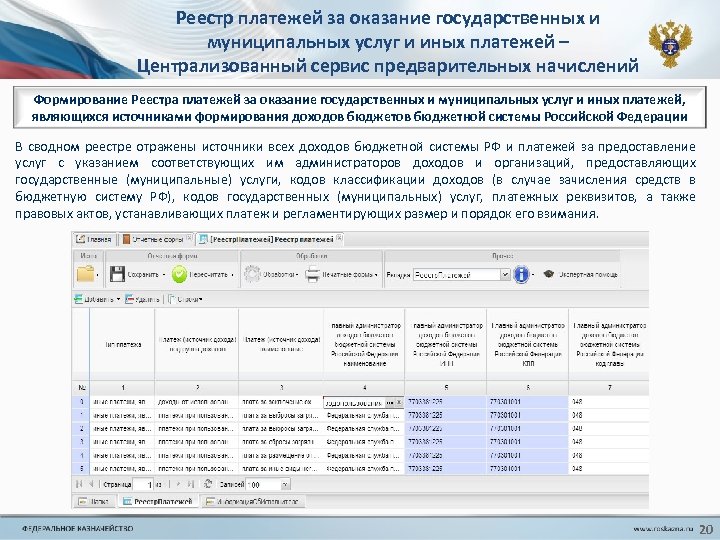The image size is (720, 540).
Task: Open the Сохранить dropdown arrow
Action: pyautogui.click(x=164, y=275)
